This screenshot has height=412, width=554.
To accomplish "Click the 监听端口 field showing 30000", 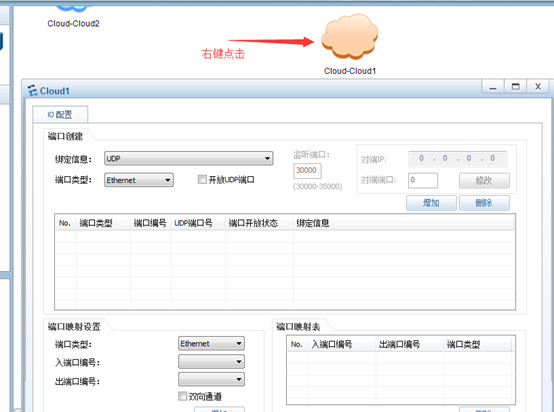I will (x=307, y=171).
